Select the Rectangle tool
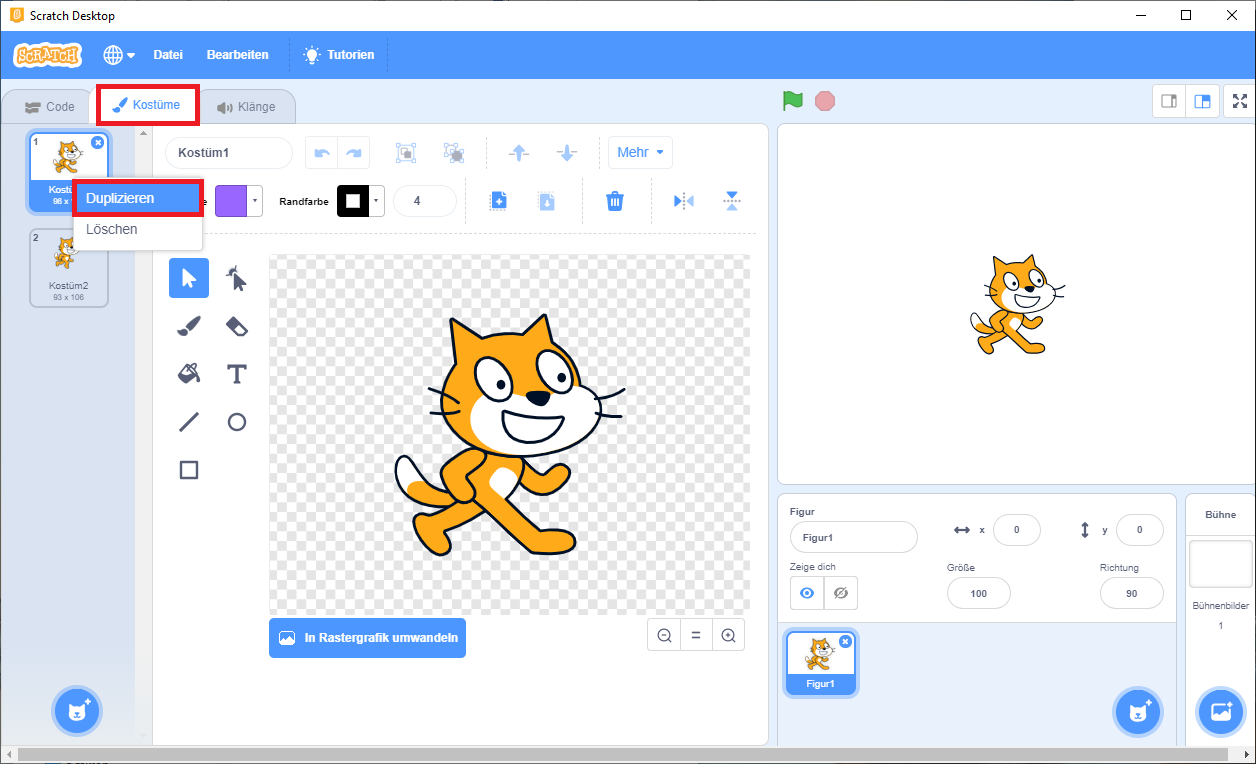This screenshot has width=1256, height=764. [x=189, y=470]
